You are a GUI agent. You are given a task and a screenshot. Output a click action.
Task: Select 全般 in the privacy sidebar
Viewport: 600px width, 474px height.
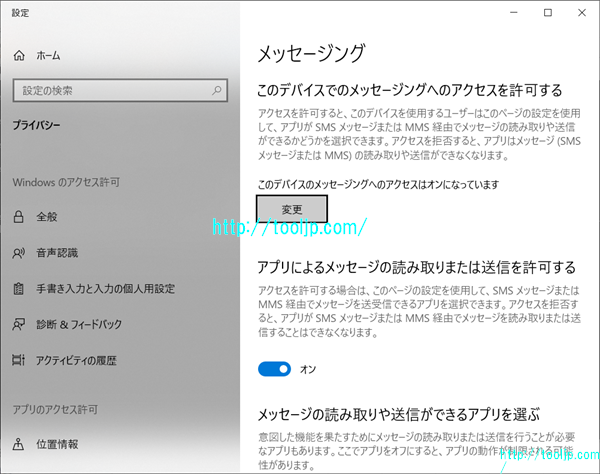click(x=47, y=217)
